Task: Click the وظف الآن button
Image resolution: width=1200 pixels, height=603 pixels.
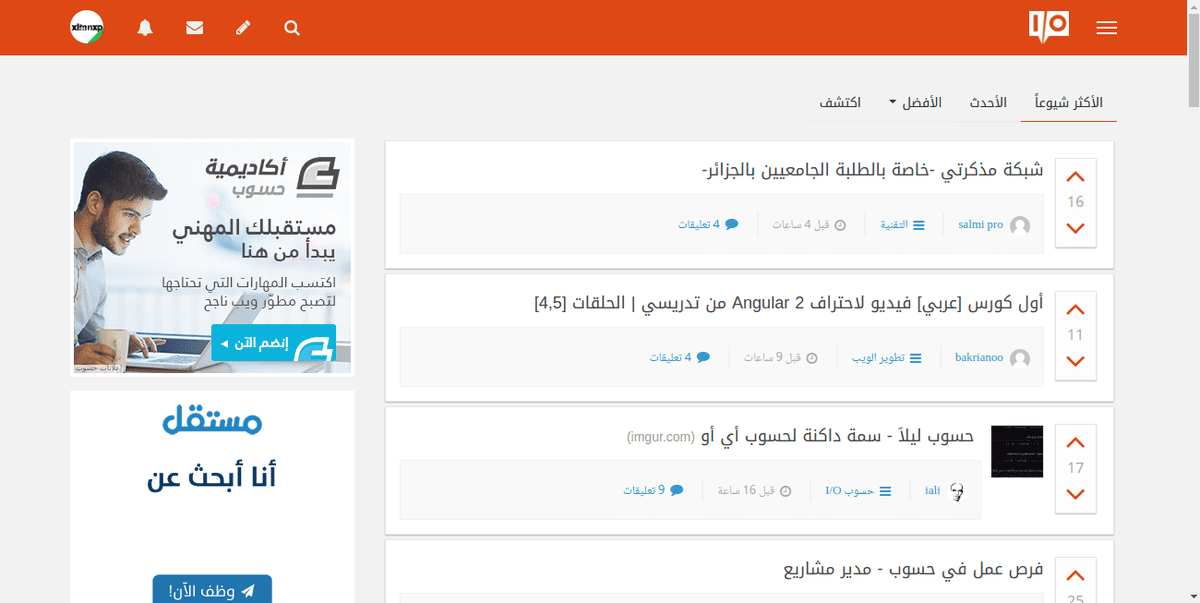Action: tap(212, 591)
